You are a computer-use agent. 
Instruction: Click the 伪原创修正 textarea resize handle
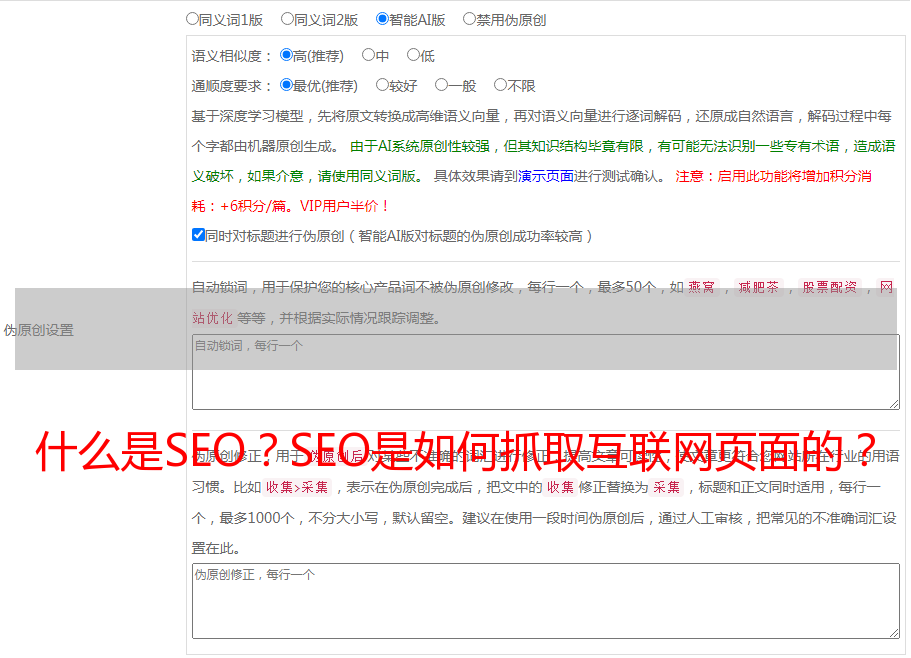click(894, 633)
